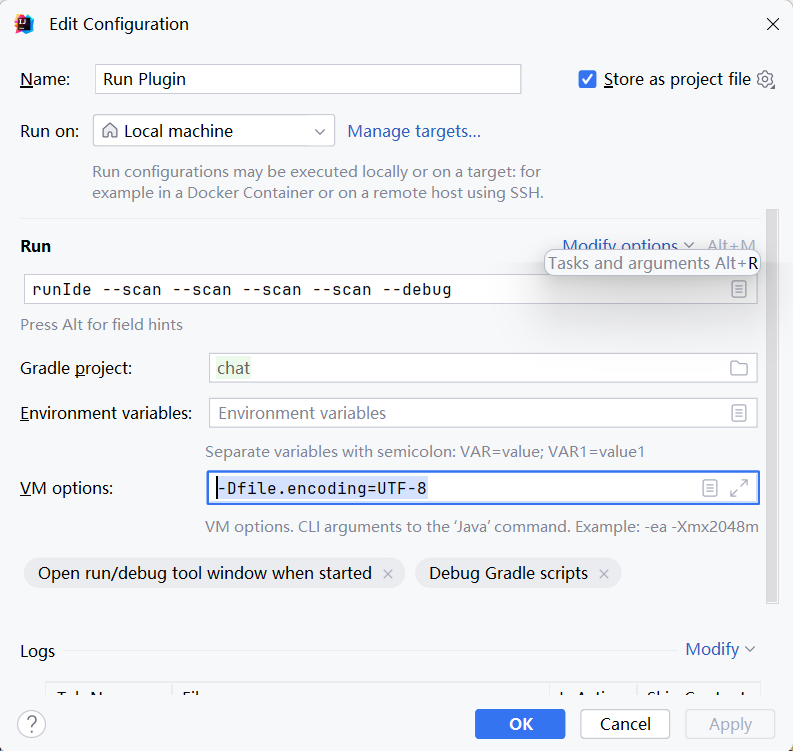Toggle the Store as project file checkbox
Screen dimensions: 793x751
pos(588,79)
